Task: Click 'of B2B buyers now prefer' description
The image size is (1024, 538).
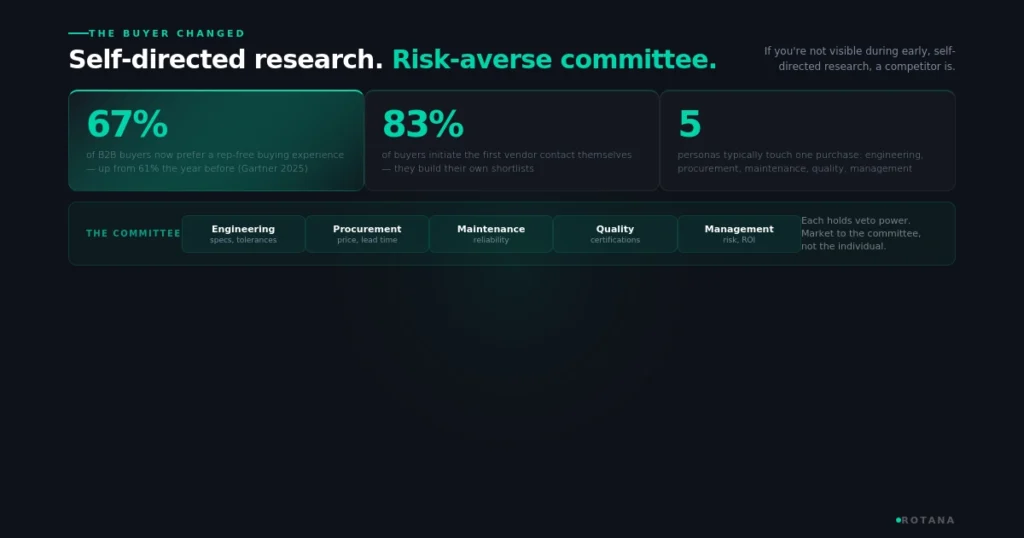Action: coord(215,162)
